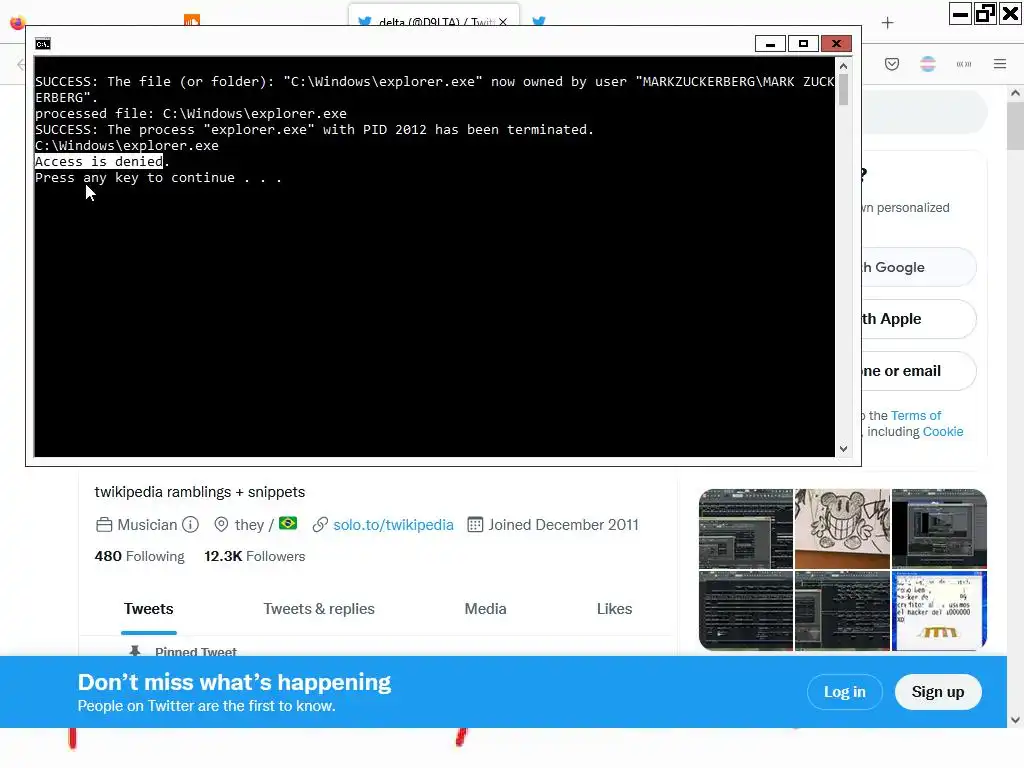Image resolution: width=1024 pixels, height=768 pixels.
Task: Open the blue hacker text thumbnail
Action: [939, 611]
